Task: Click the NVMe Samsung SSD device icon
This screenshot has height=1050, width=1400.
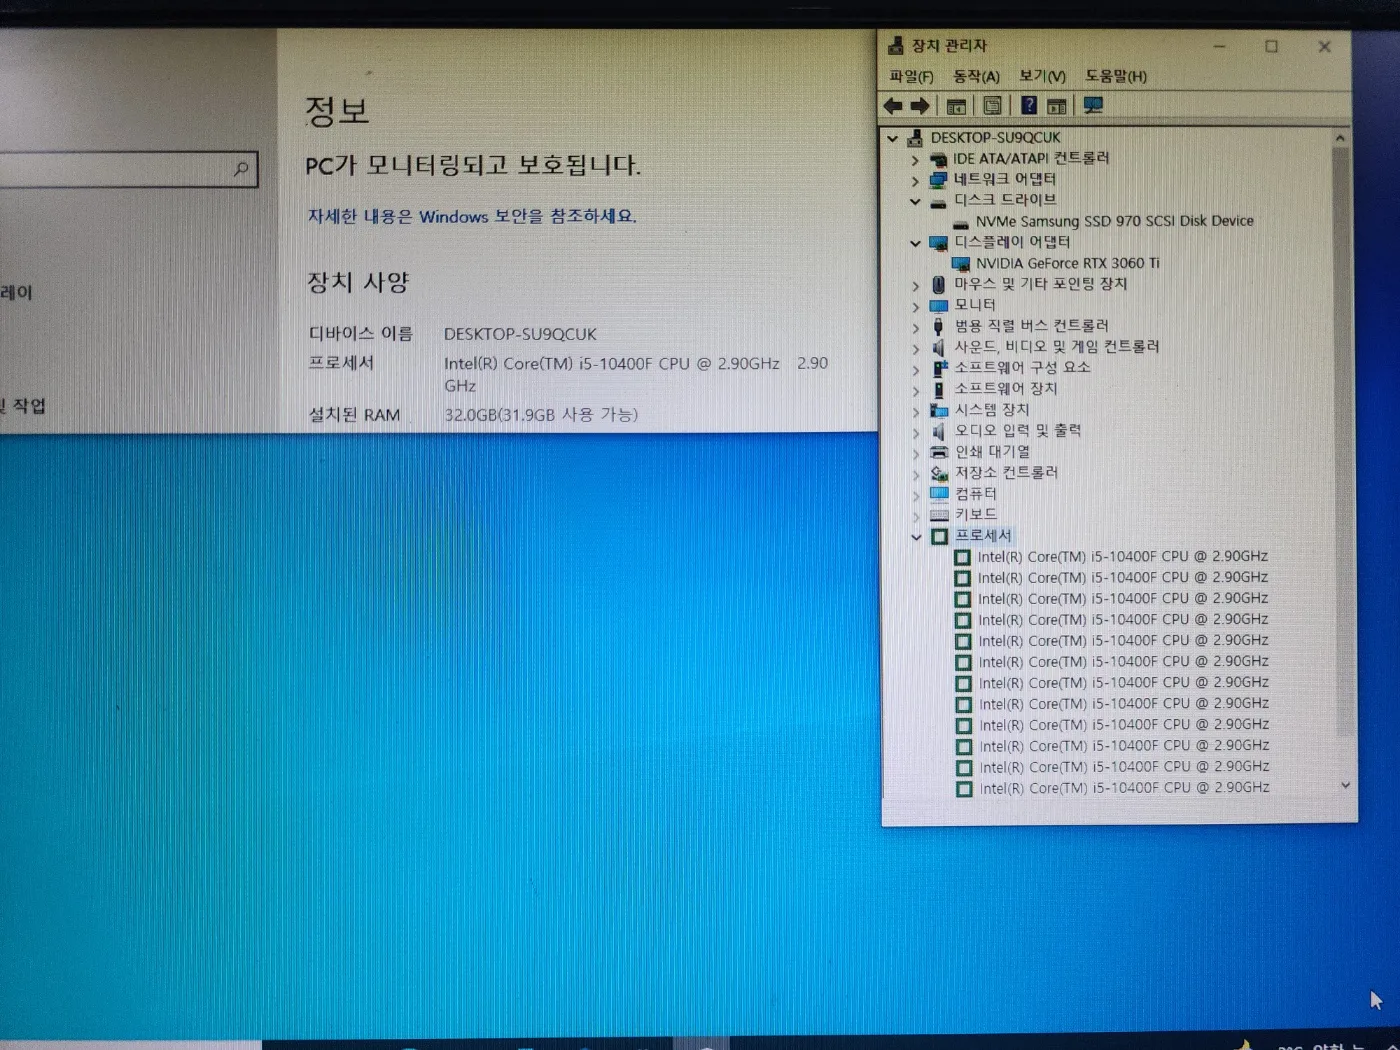Action: pos(961,223)
